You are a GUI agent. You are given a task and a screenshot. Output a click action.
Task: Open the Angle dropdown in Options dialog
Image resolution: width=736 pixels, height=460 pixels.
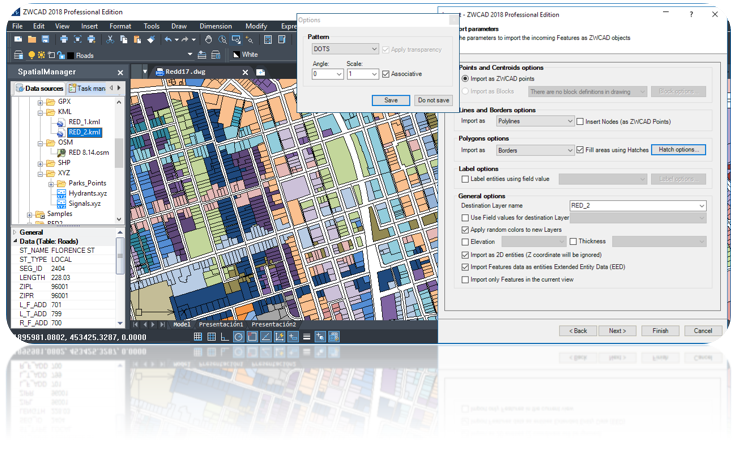coord(328,74)
